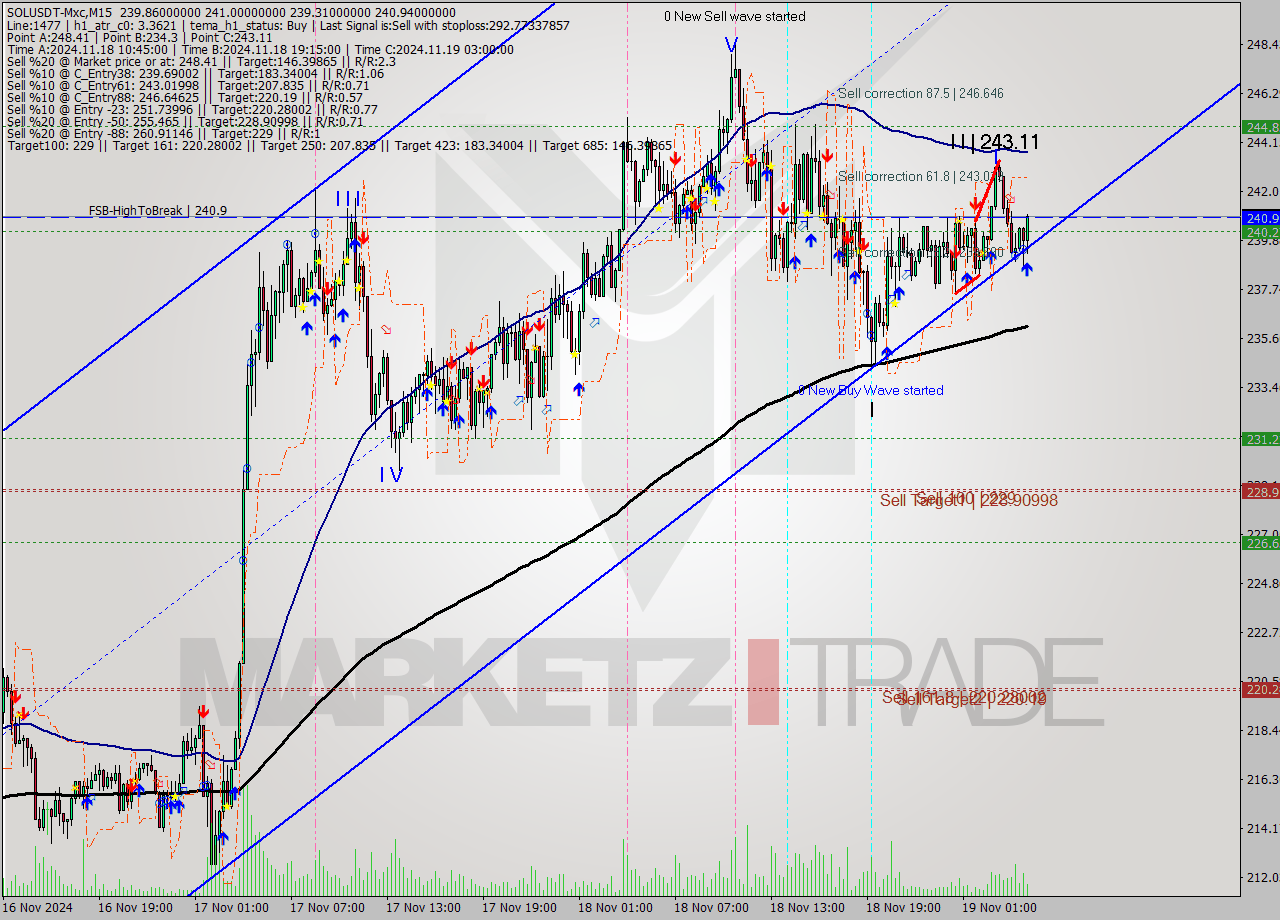1280x920 pixels.
Task: Click the '18 Nov 19:00' time axis label
Action: [x=903, y=908]
